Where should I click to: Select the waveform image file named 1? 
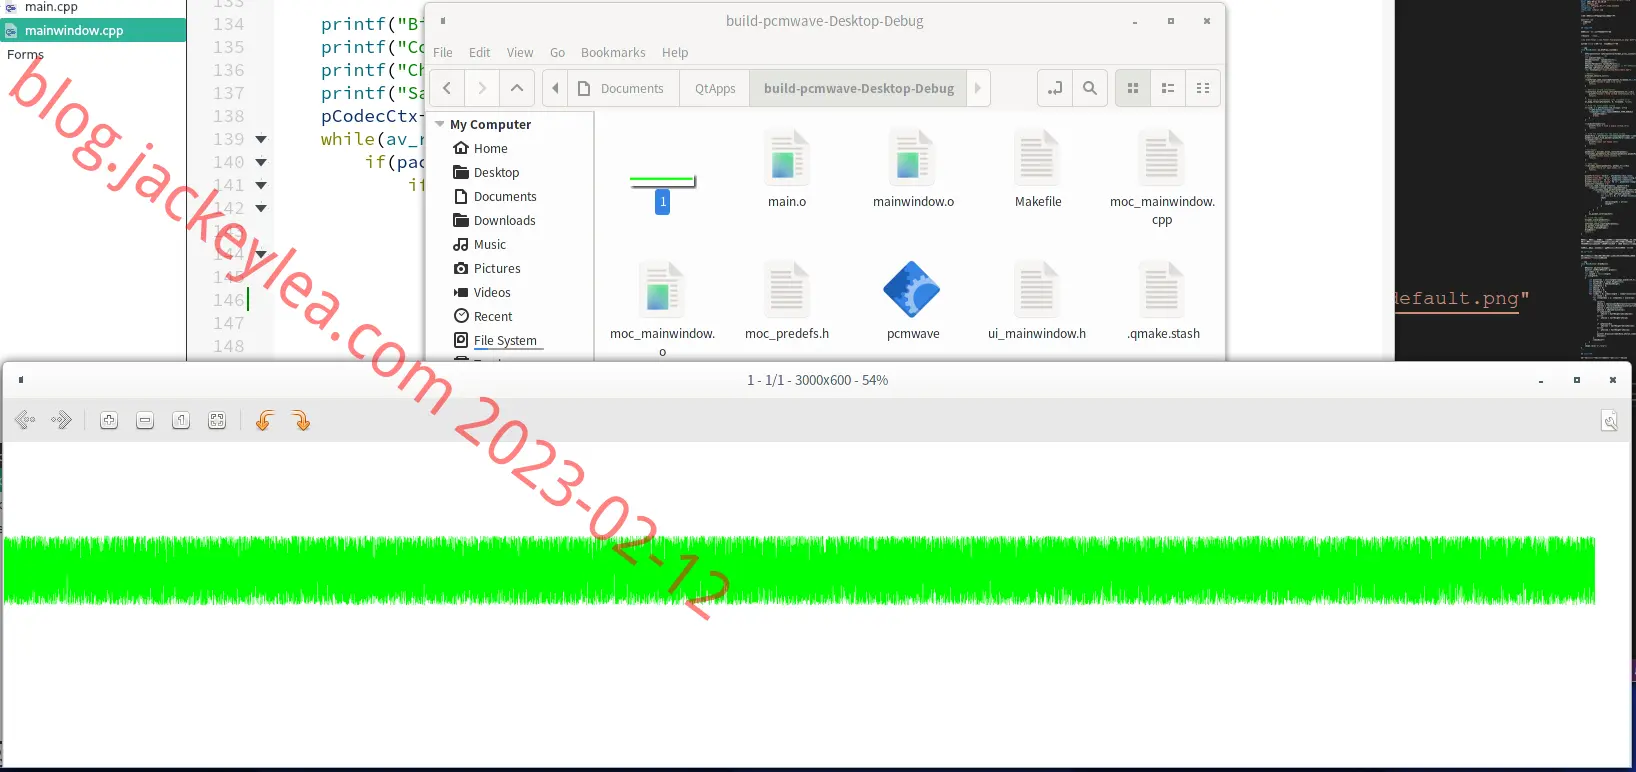tap(662, 182)
